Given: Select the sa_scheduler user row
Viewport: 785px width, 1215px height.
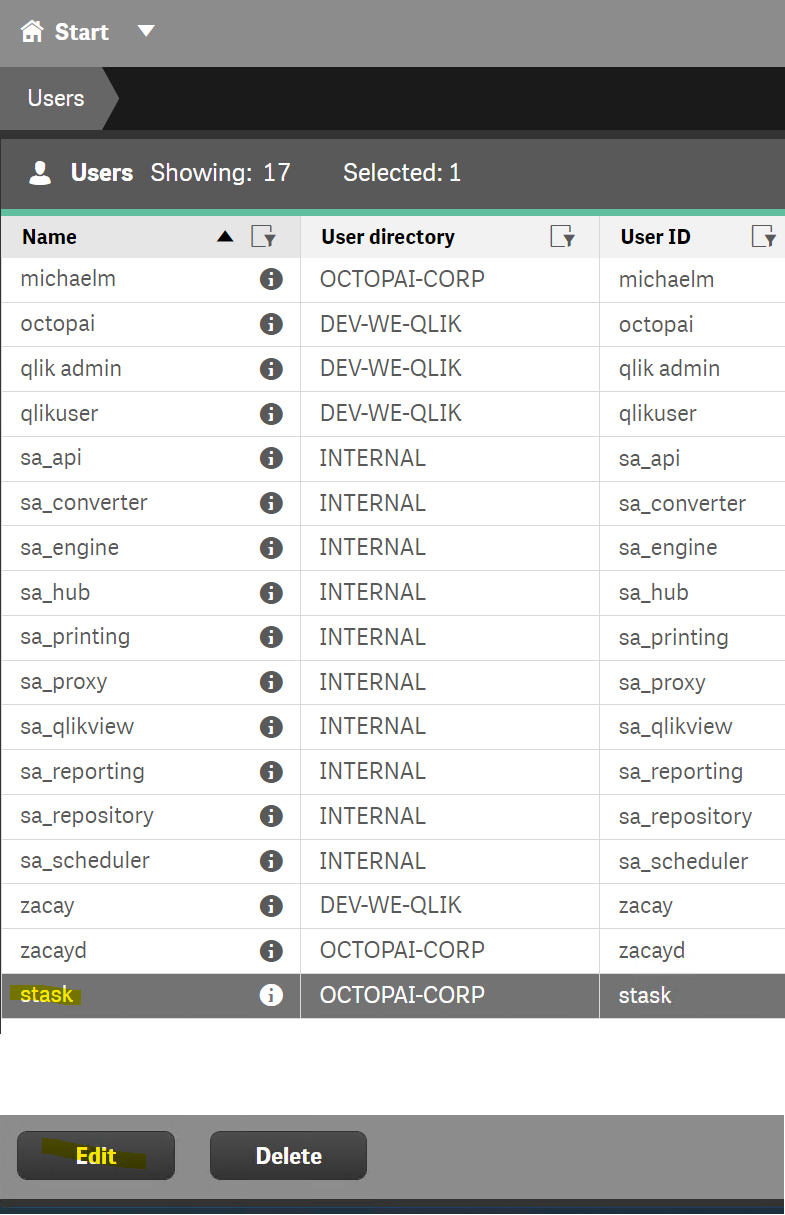Looking at the screenshot, I should tap(84, 861).
